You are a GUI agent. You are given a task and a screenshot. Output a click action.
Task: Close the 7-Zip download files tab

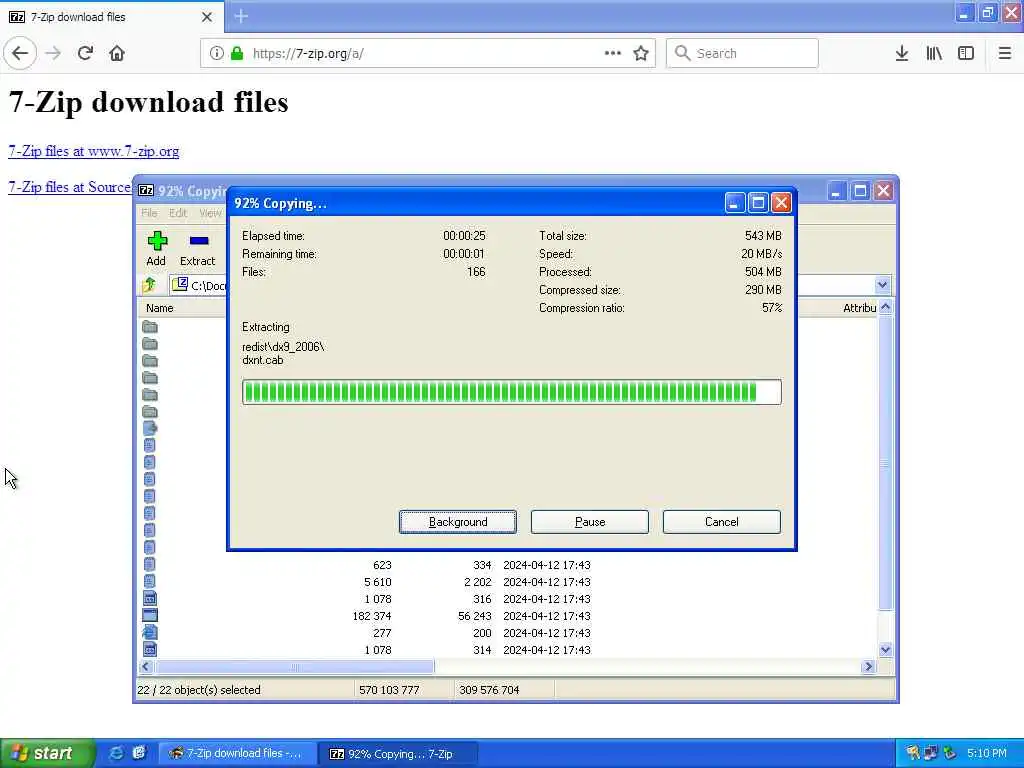[207, 17]
